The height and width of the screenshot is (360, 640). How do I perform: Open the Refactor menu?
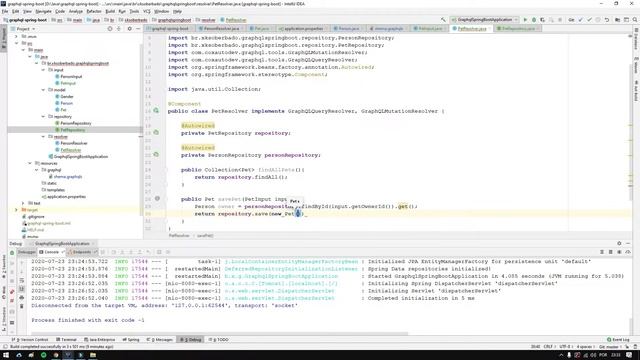click(x=93, y=11)
